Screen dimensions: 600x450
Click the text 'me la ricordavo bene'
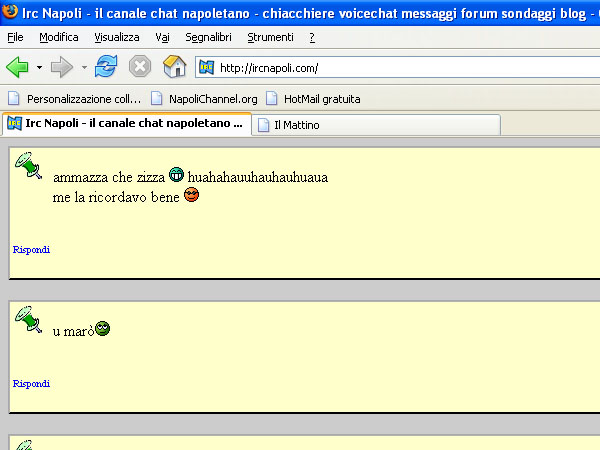tap(116, 197)
